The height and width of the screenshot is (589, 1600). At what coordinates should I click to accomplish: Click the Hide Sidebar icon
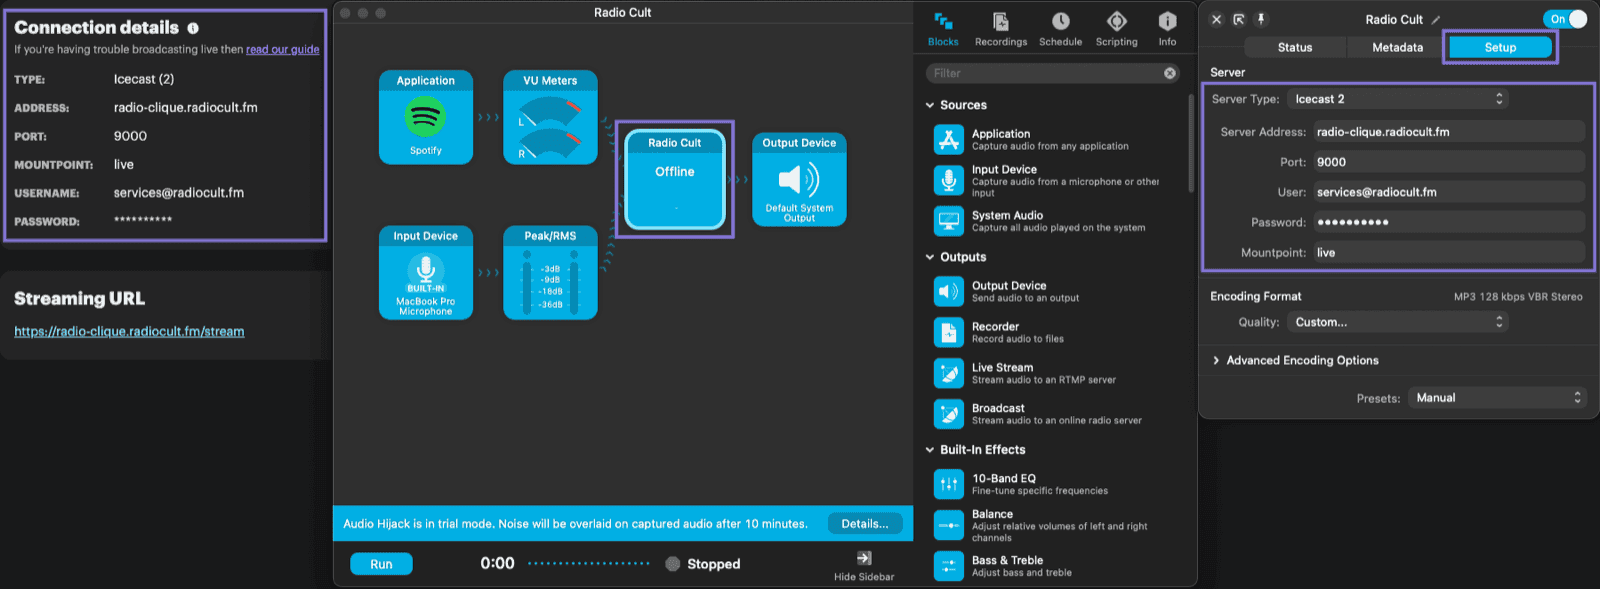(x=864, y=558)
